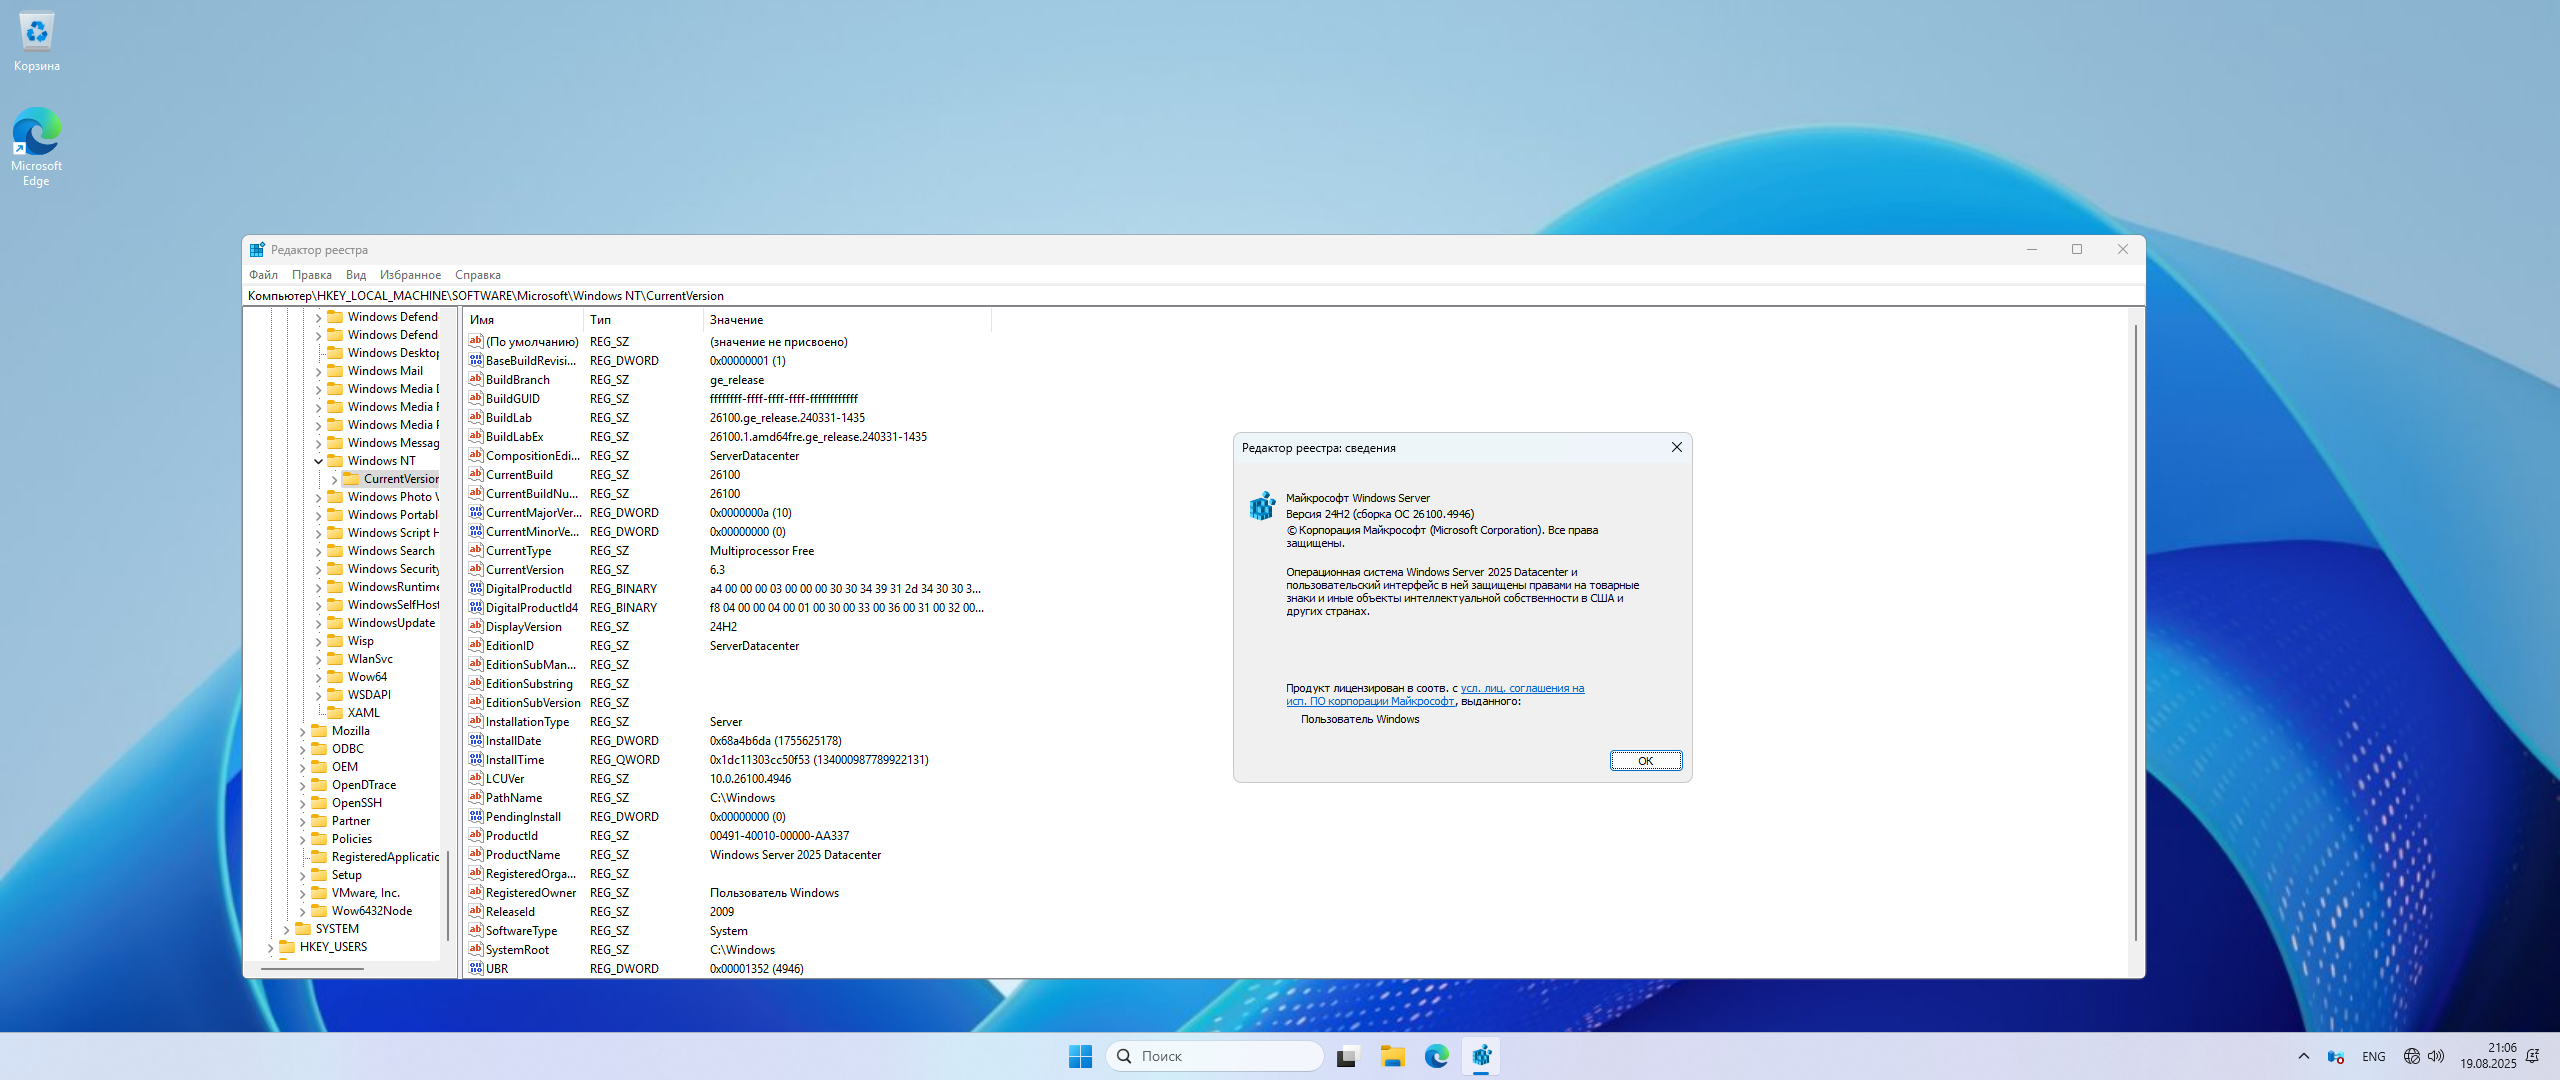Image resolution: width=2560 pixels, height=1080 pixels.
Task: Click the CurrentVersion folder icon in tree
Action: coord(351,478)
